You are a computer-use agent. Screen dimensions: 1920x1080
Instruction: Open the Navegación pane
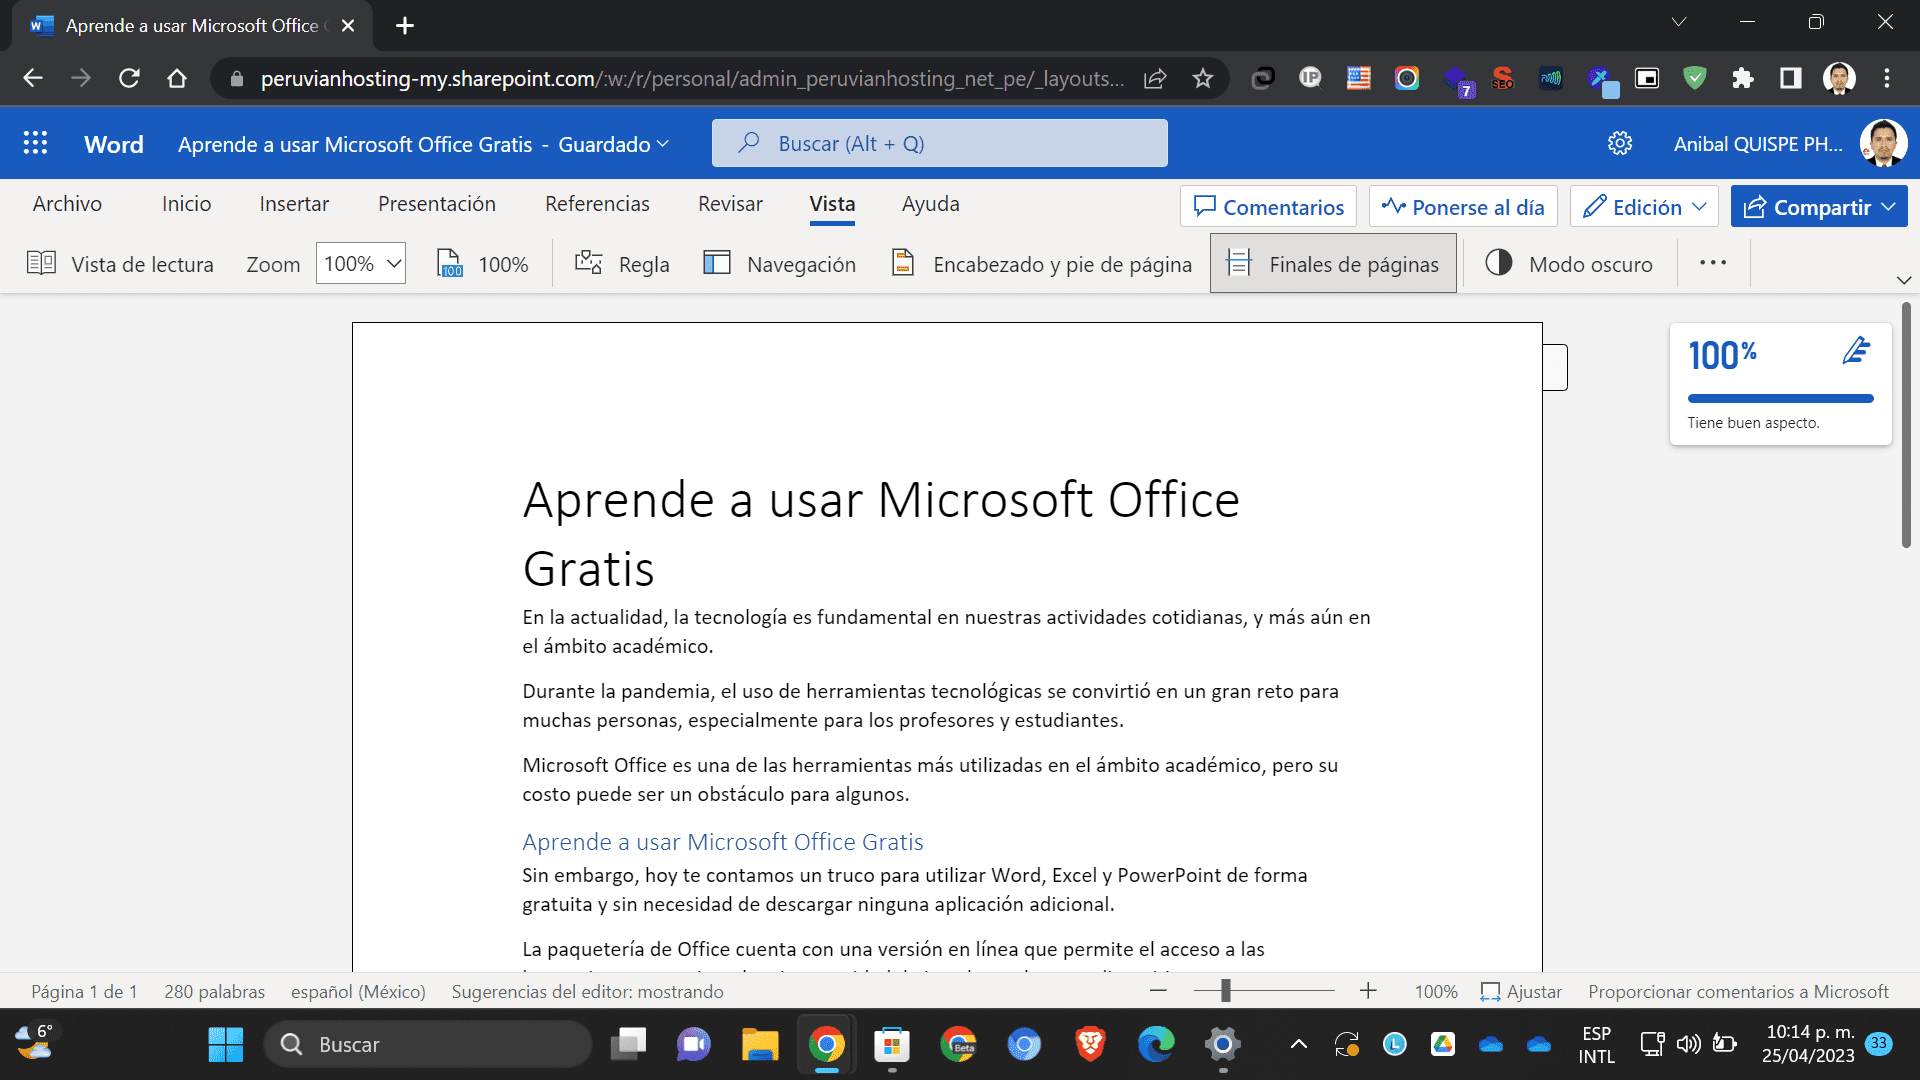tap(779, 263)
